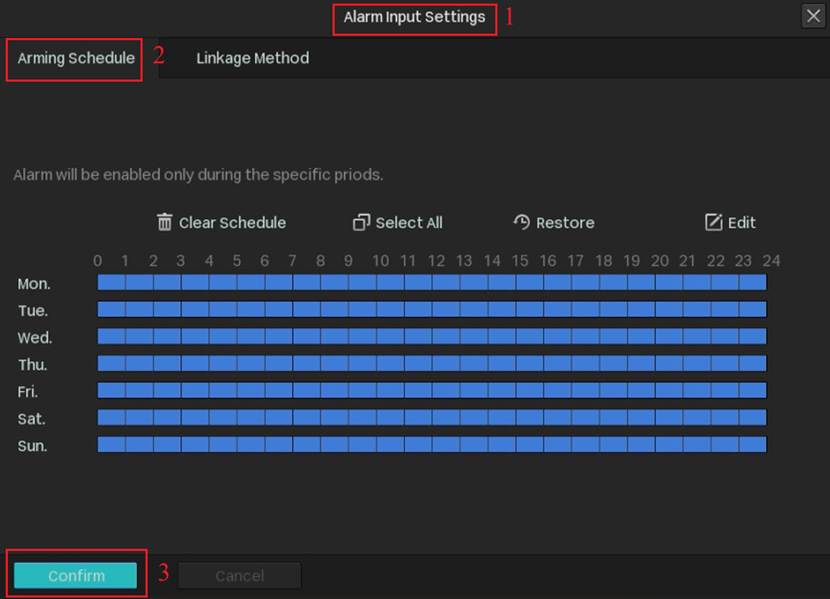Select Tuesday's 12 to 13 hour block

point(446,310)
